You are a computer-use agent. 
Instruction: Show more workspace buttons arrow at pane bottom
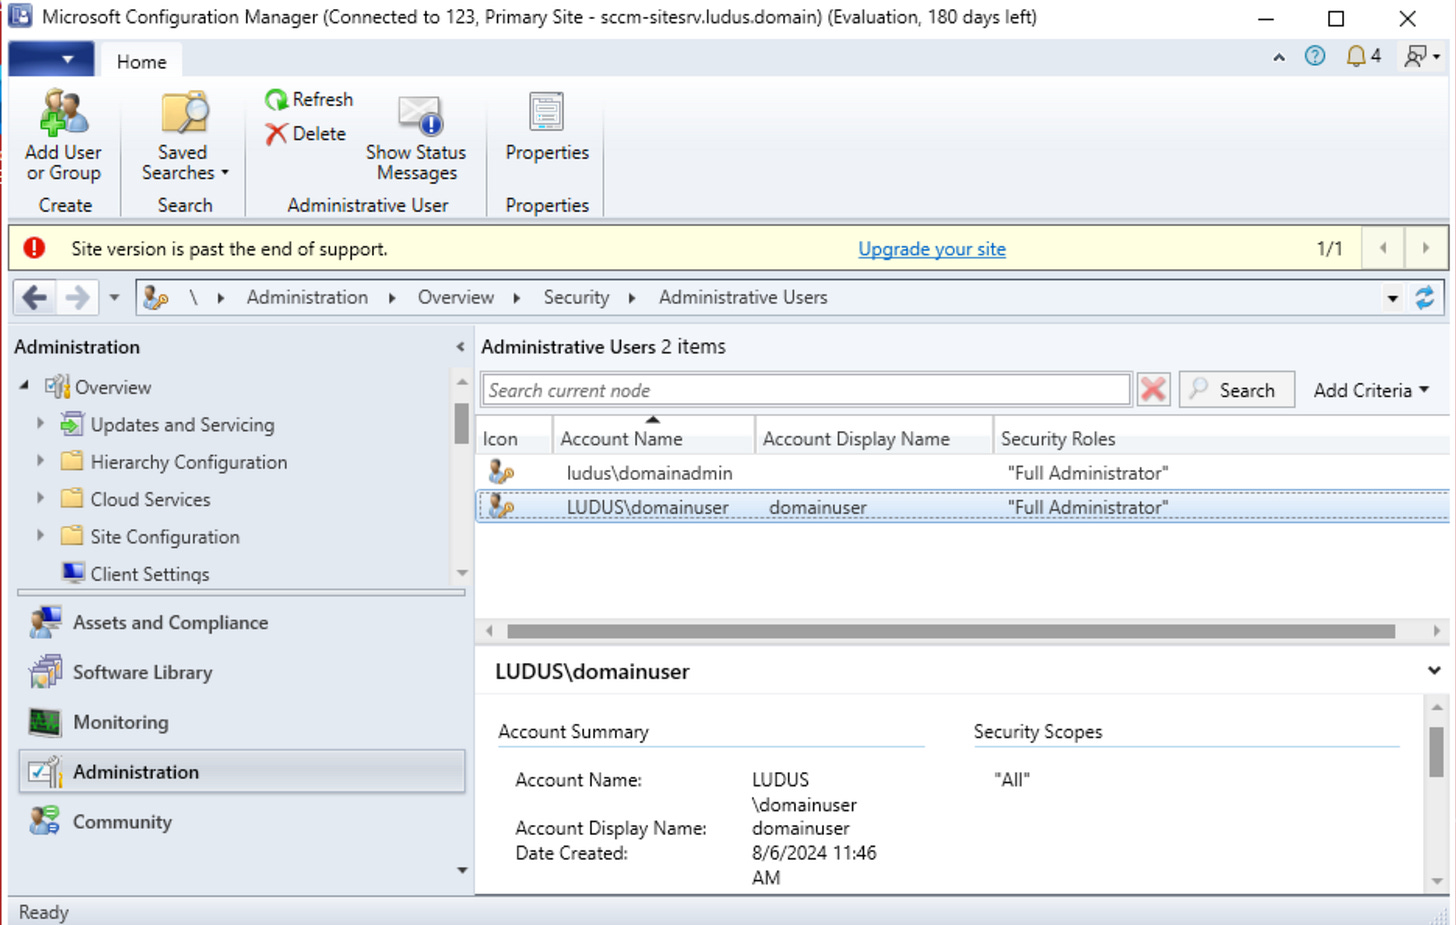462,870
